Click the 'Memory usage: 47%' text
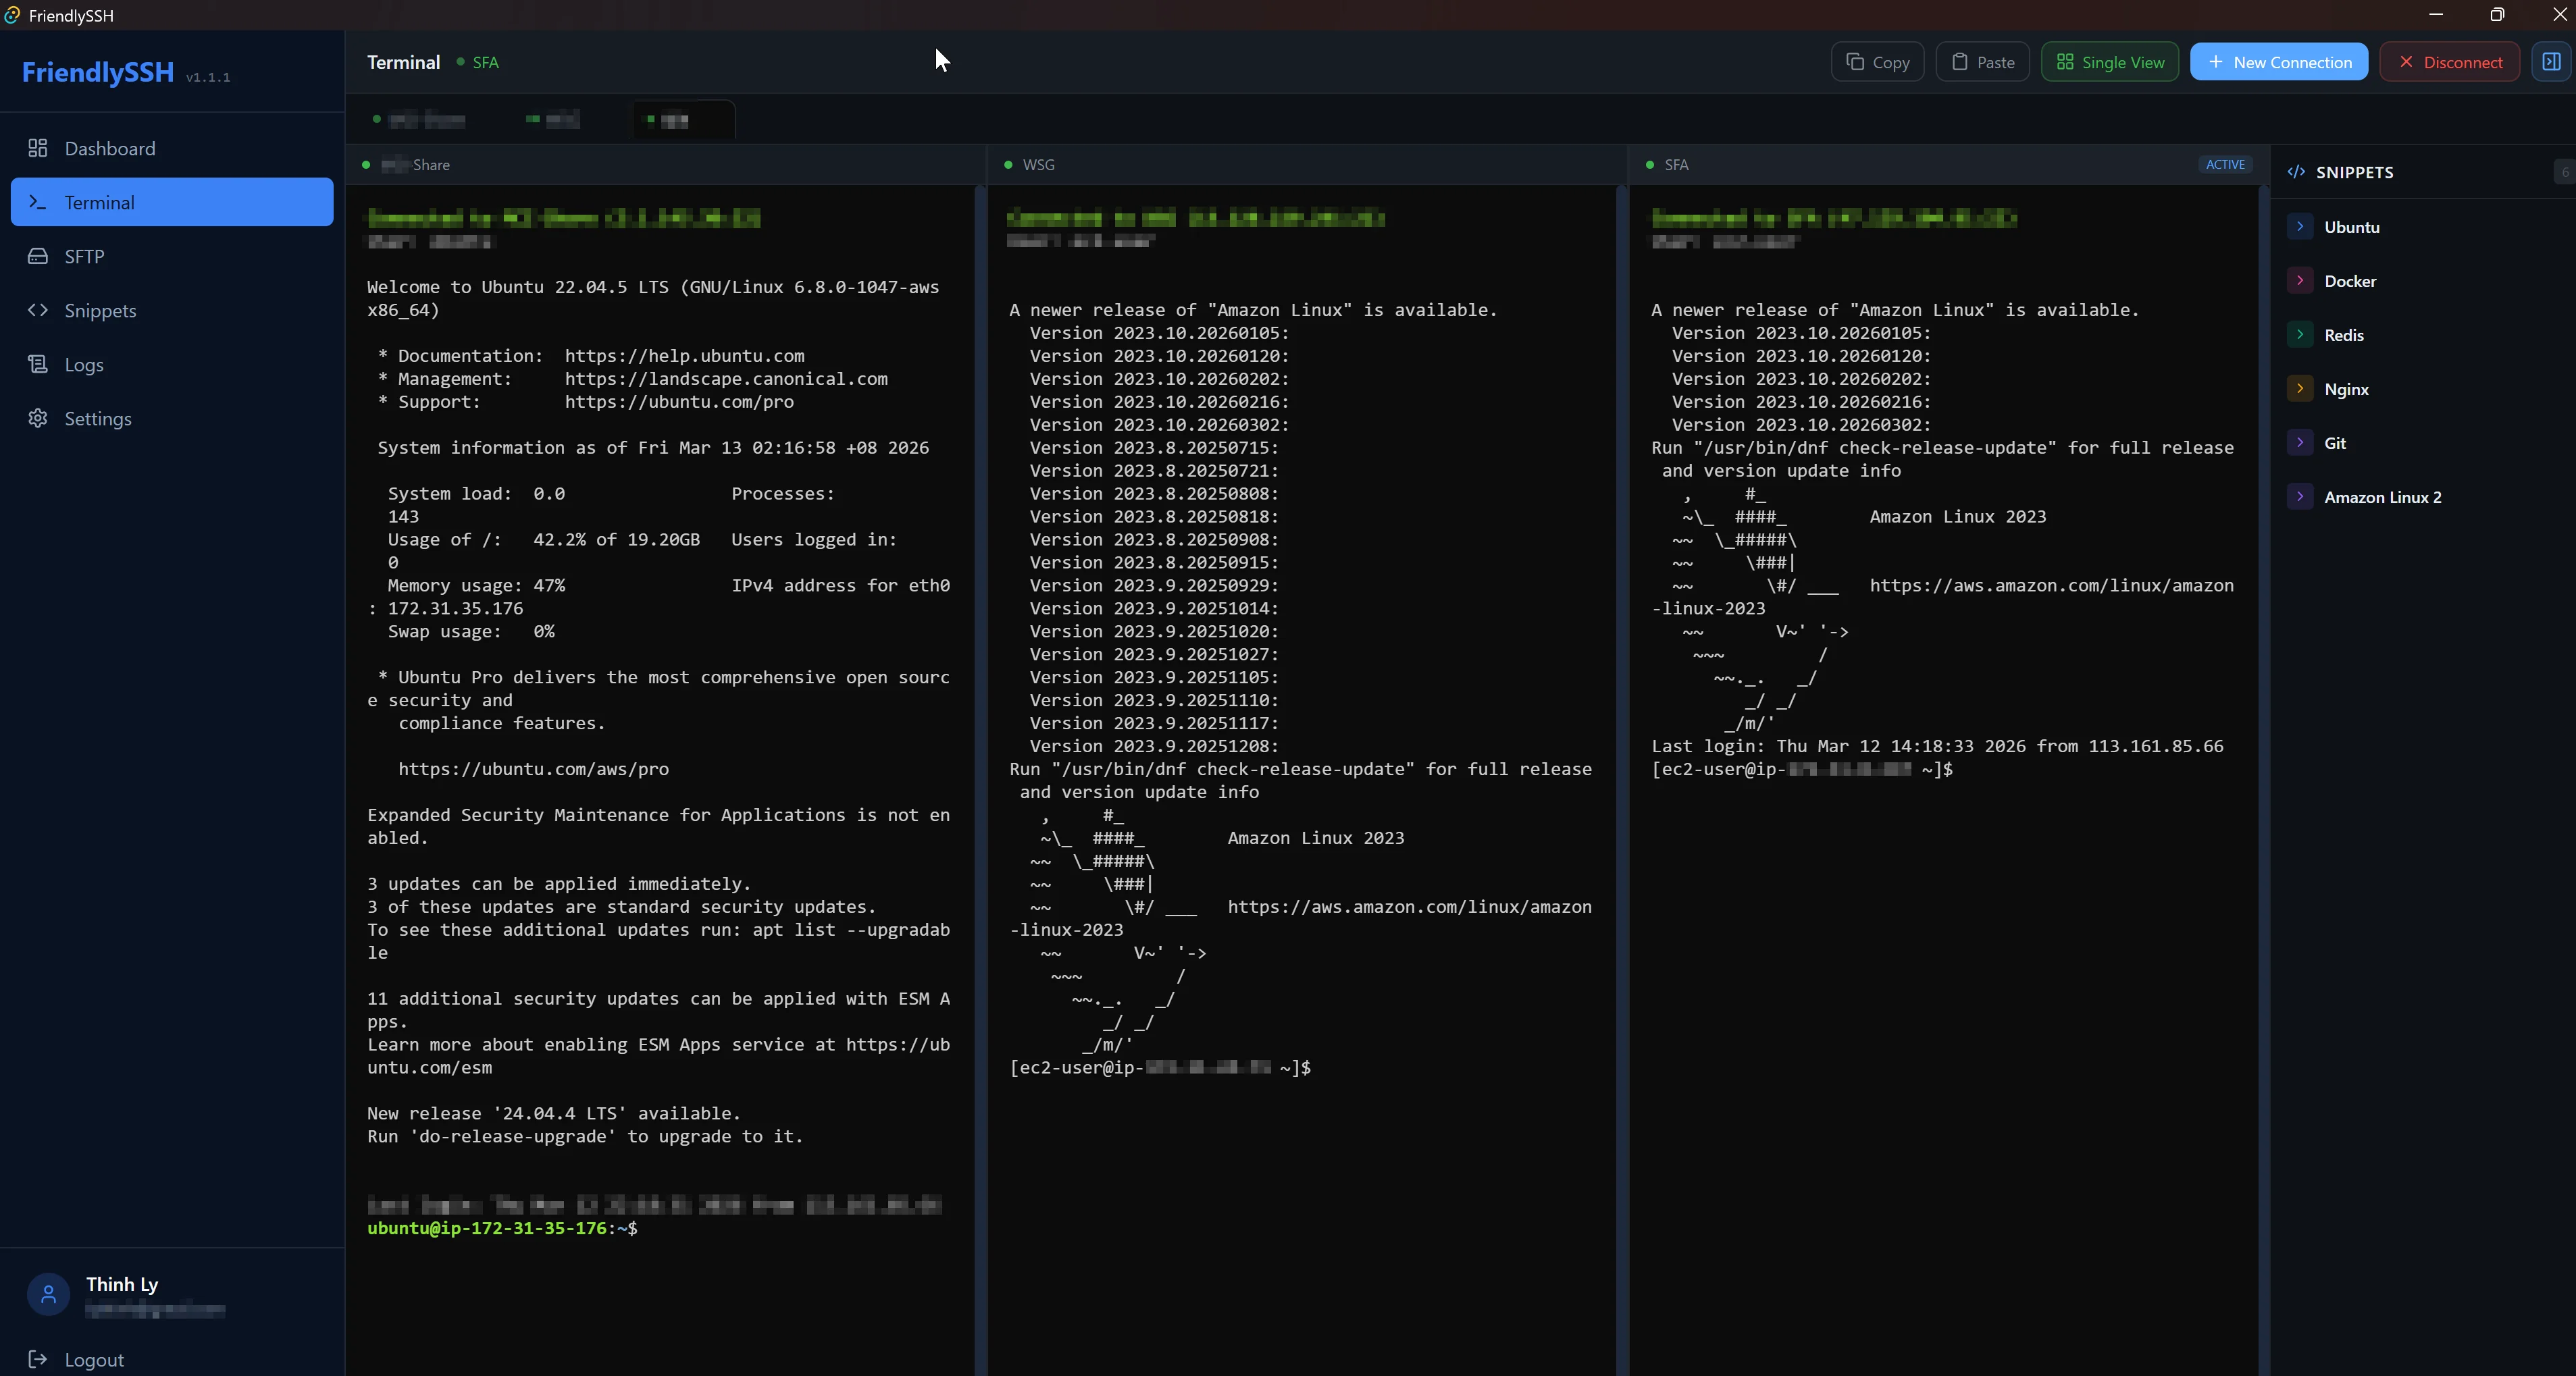This screenshot has width=2576, height=1376. coord(476,585)
